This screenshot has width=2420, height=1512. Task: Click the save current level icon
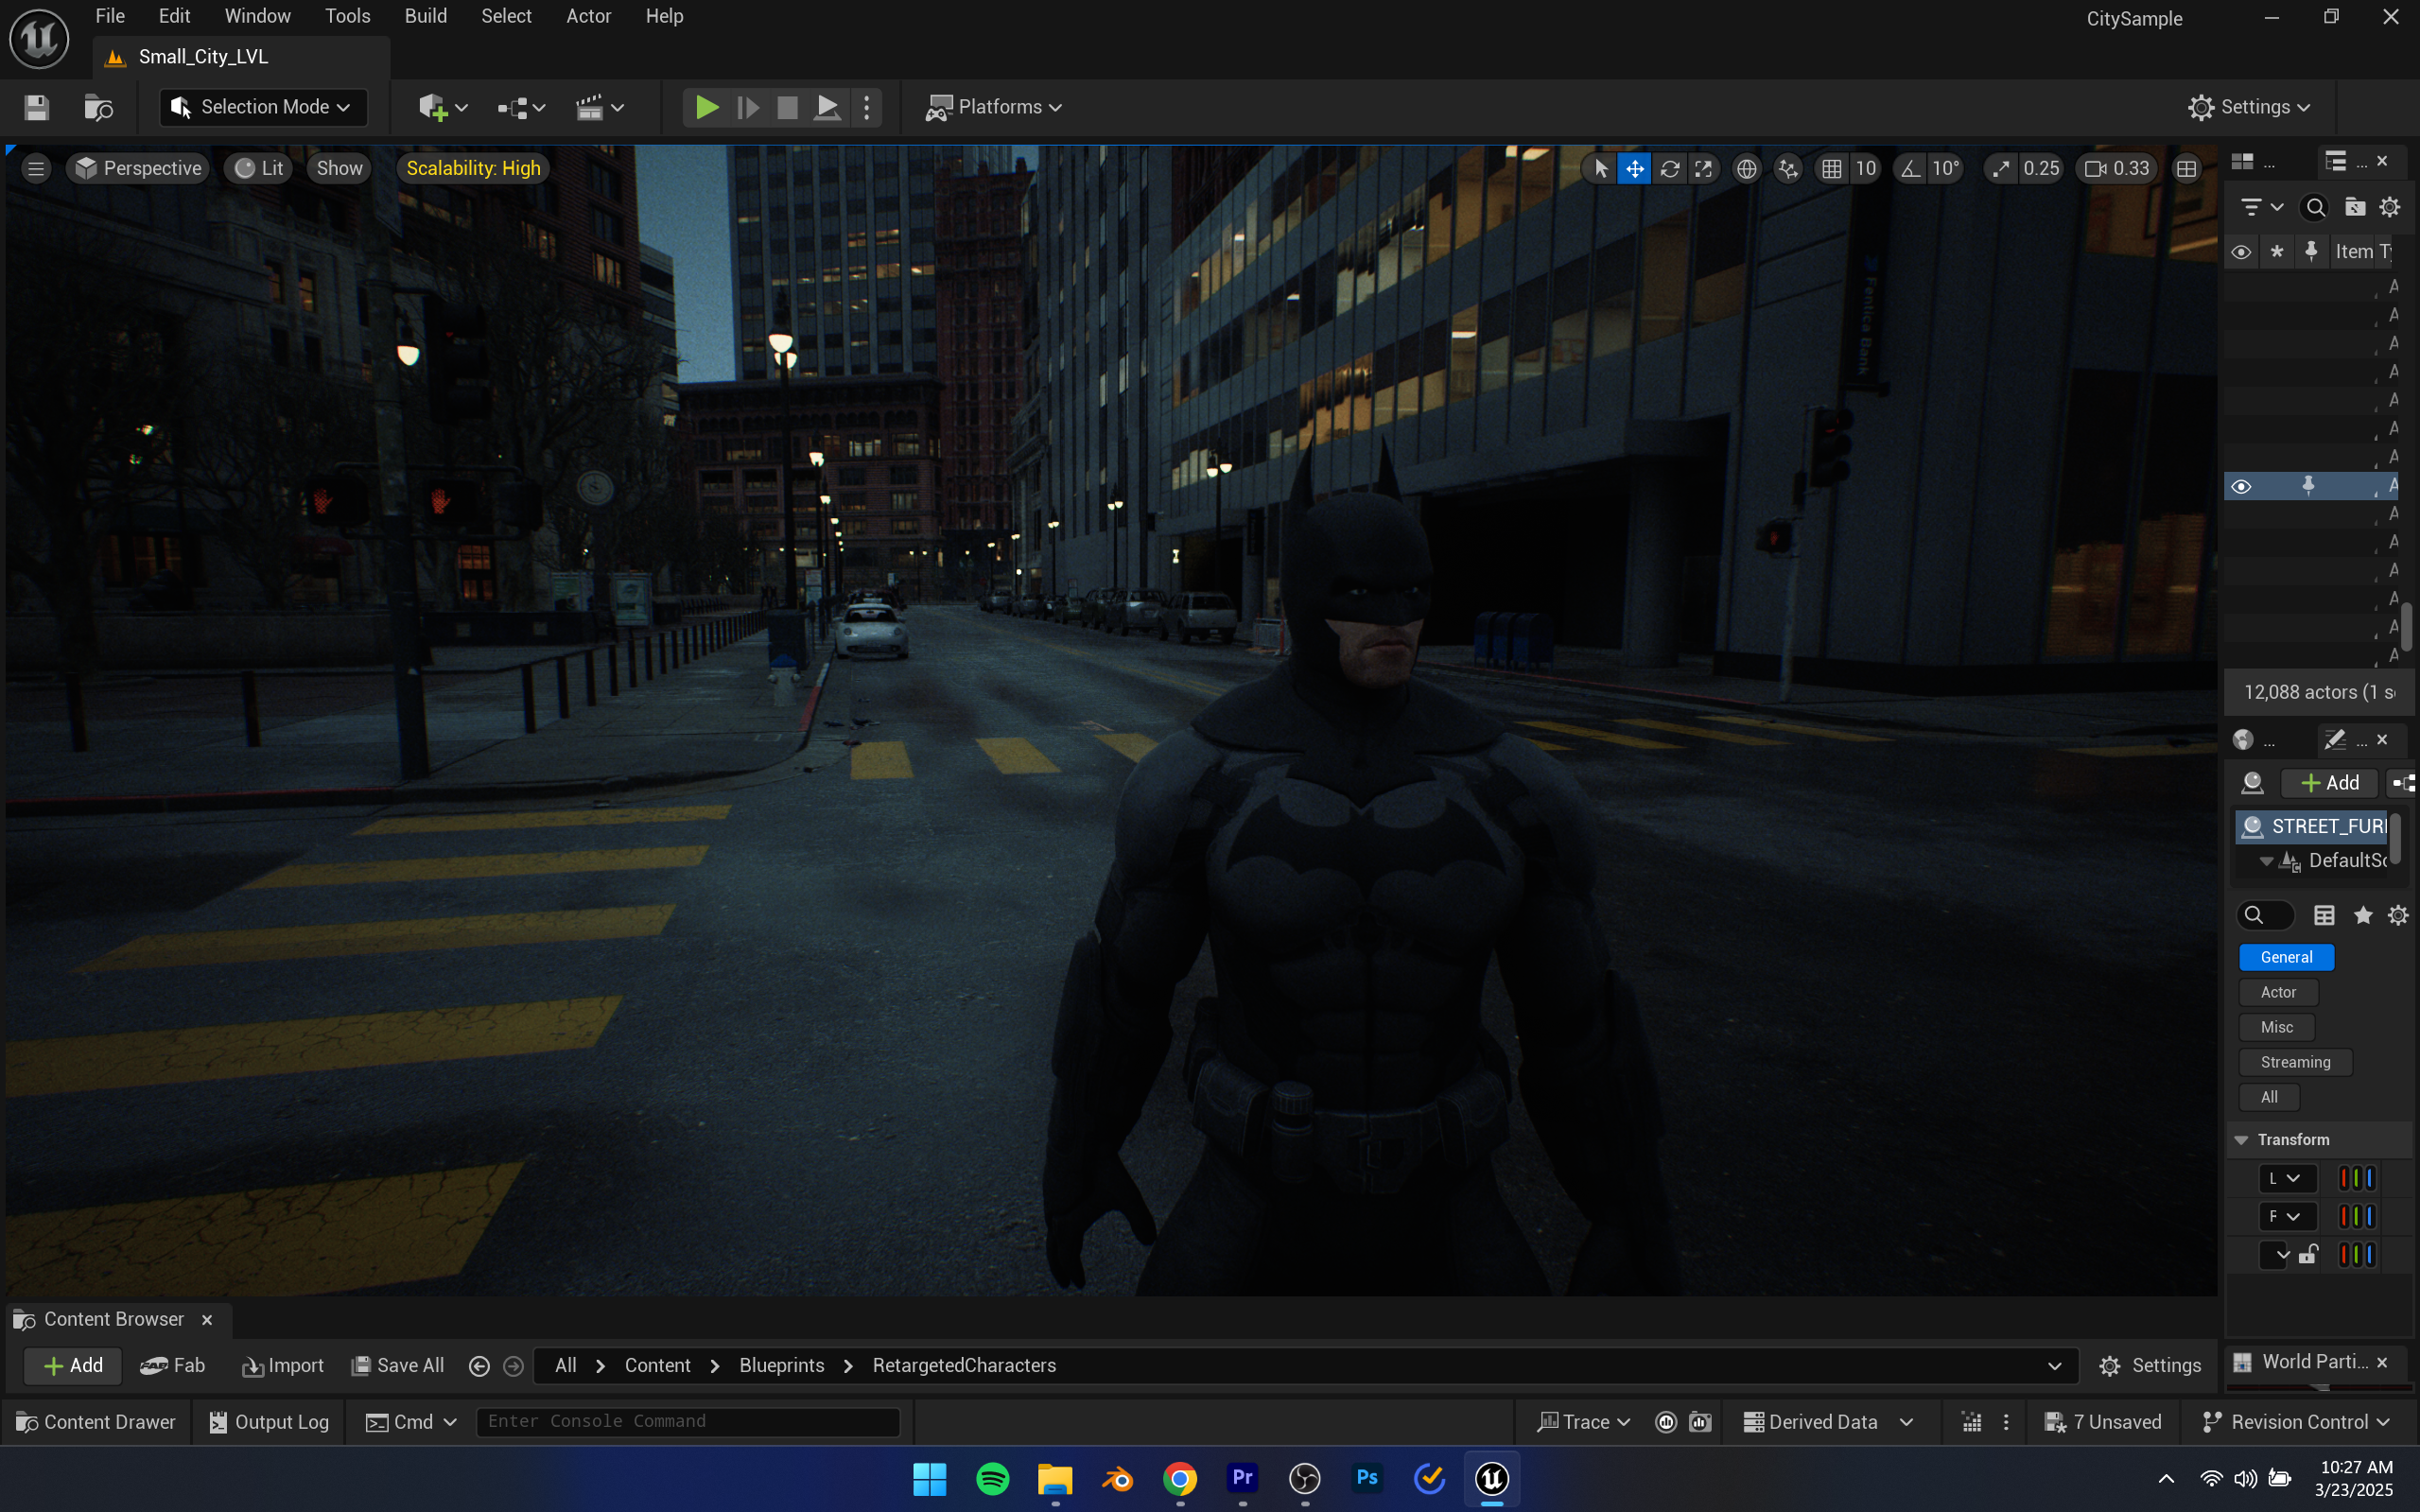(37, 107)
